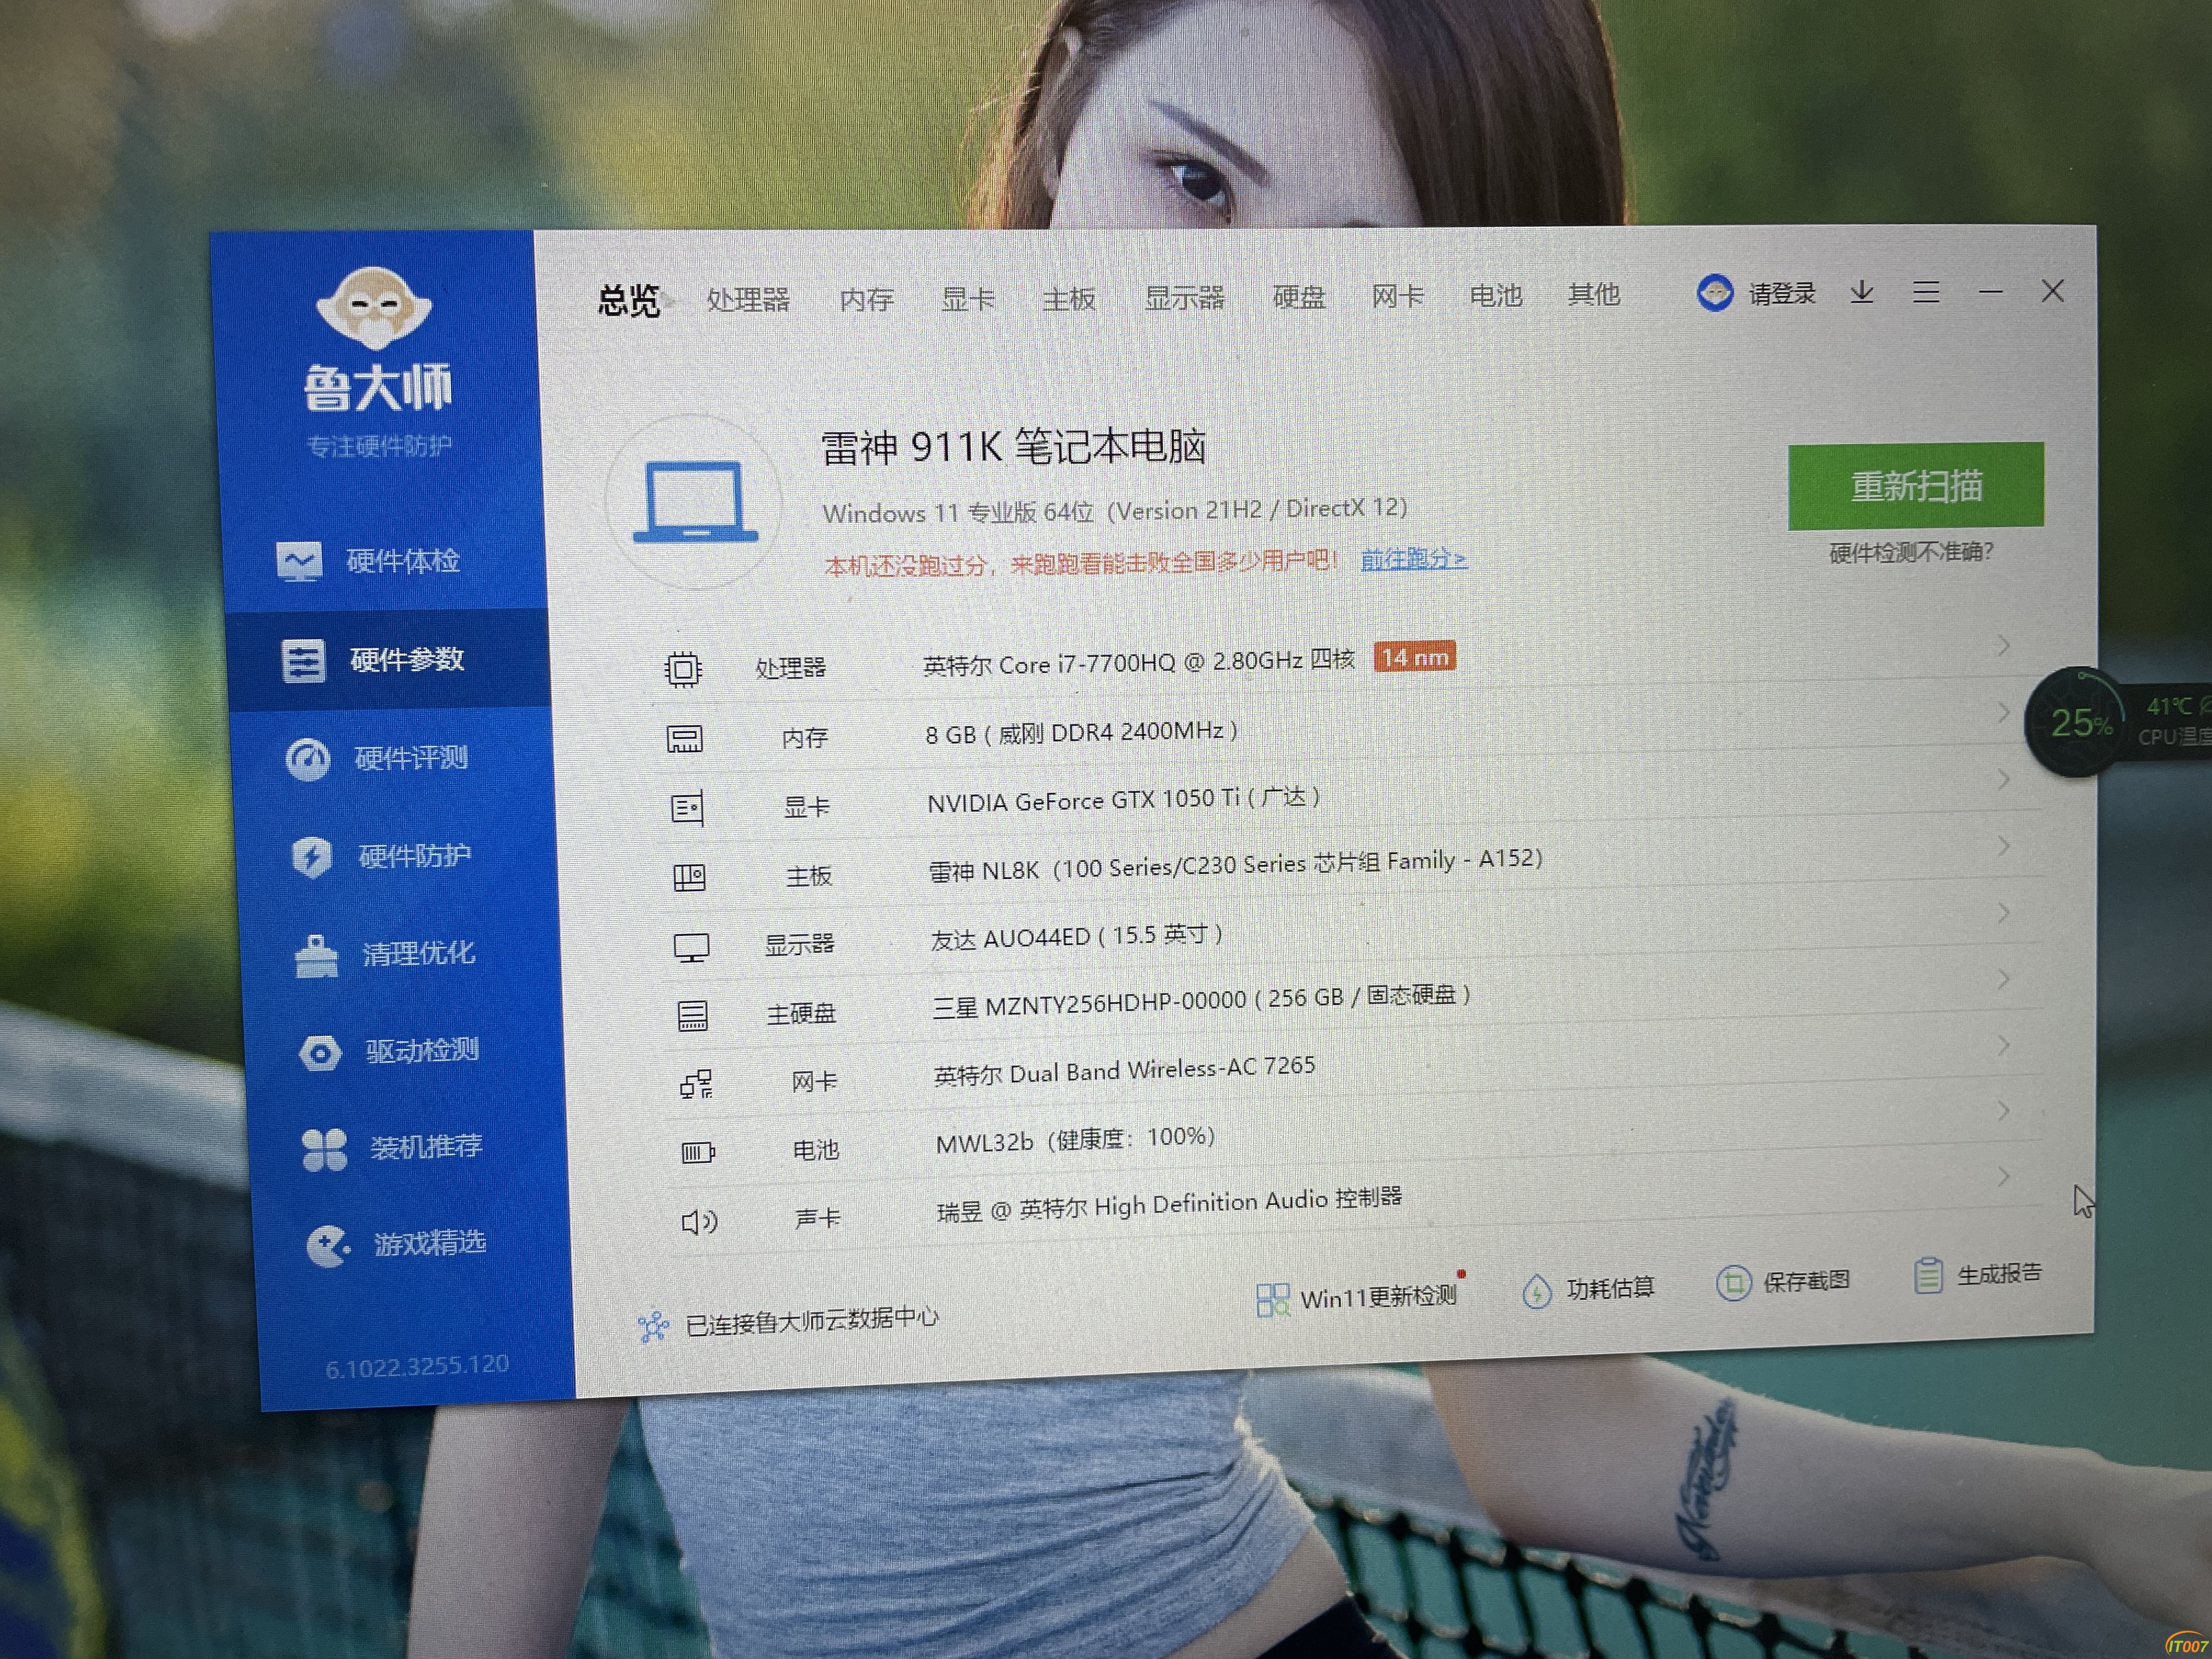Select 硬件参数 sidebar item

(x=389, y=660)
